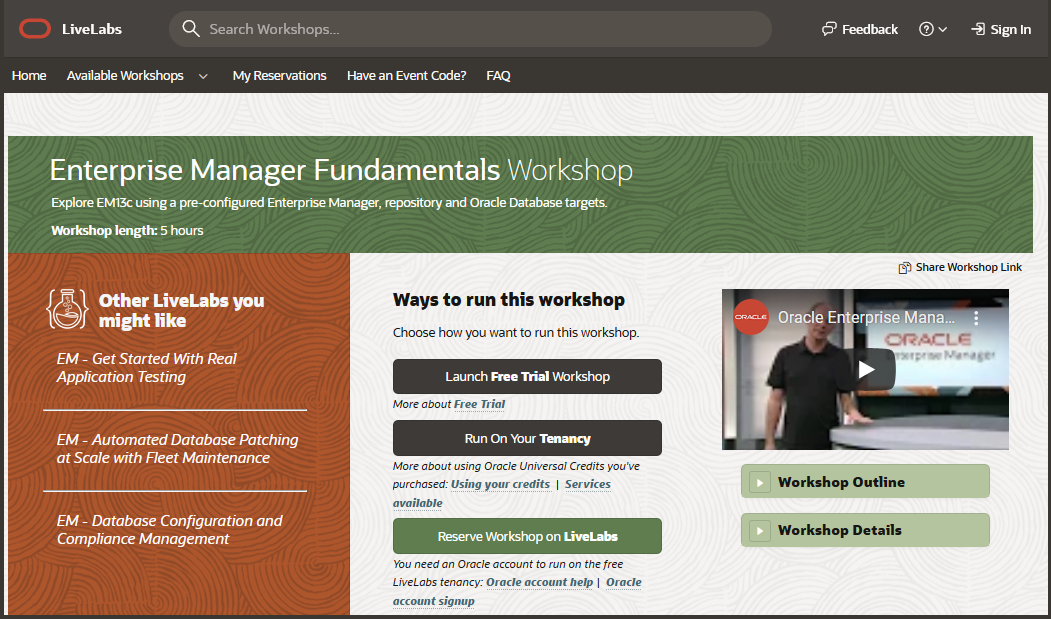
Task: Open EM - Database Configuration and Compliance Management
Action: (x=170, y=530)
